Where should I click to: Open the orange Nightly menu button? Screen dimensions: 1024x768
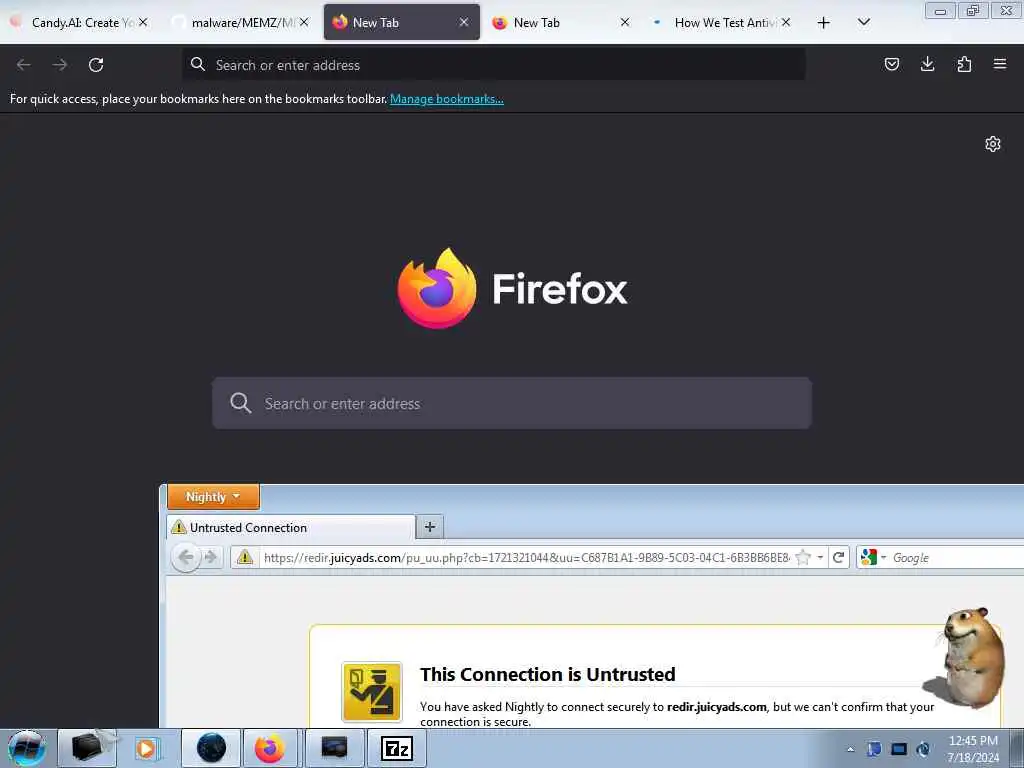(214, 497)
